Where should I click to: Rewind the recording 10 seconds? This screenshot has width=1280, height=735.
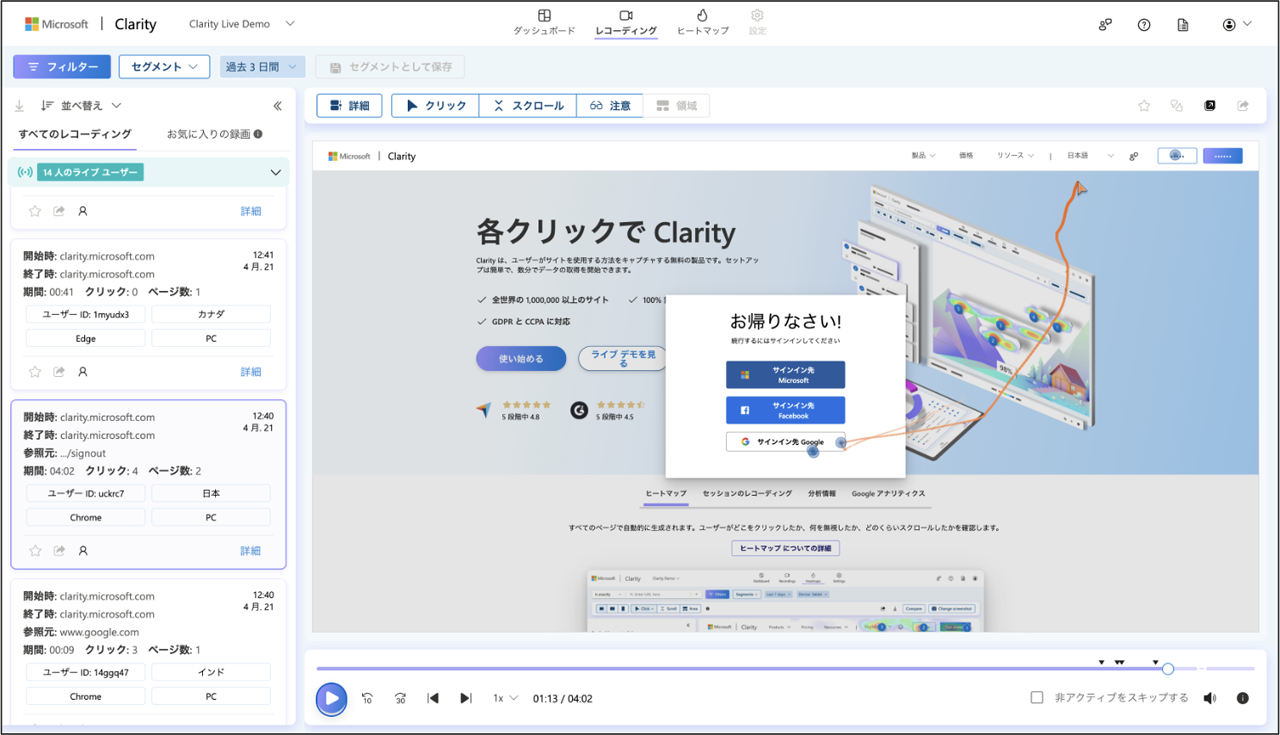pyautogui.click(x=368, y=698)
